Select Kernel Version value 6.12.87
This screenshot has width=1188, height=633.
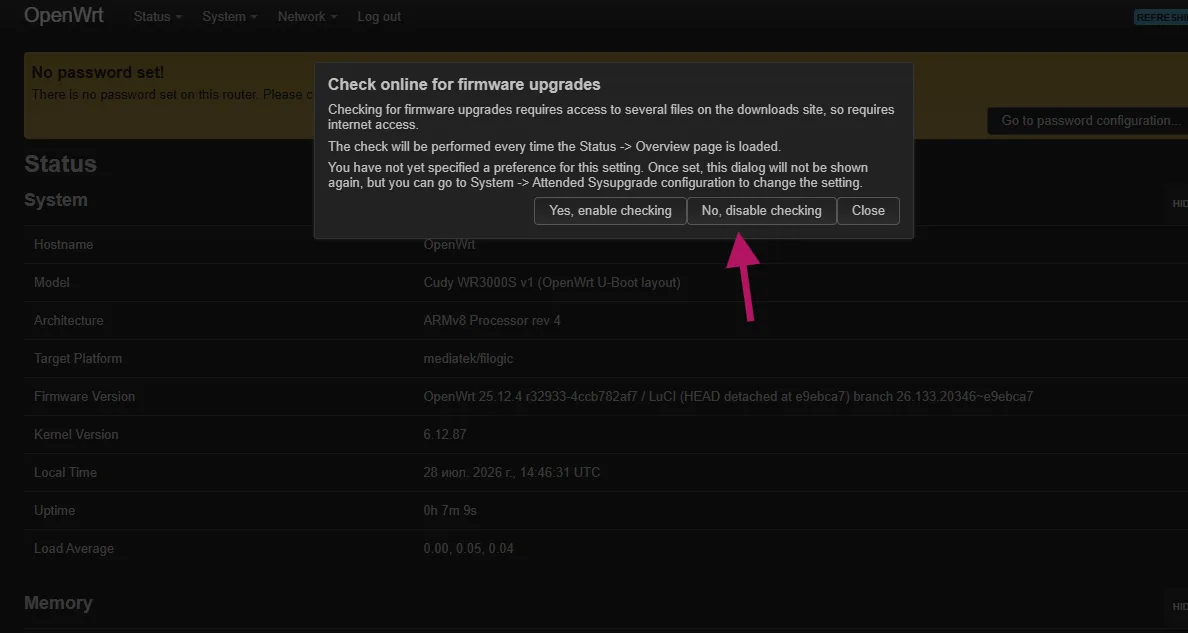point(445,434)
